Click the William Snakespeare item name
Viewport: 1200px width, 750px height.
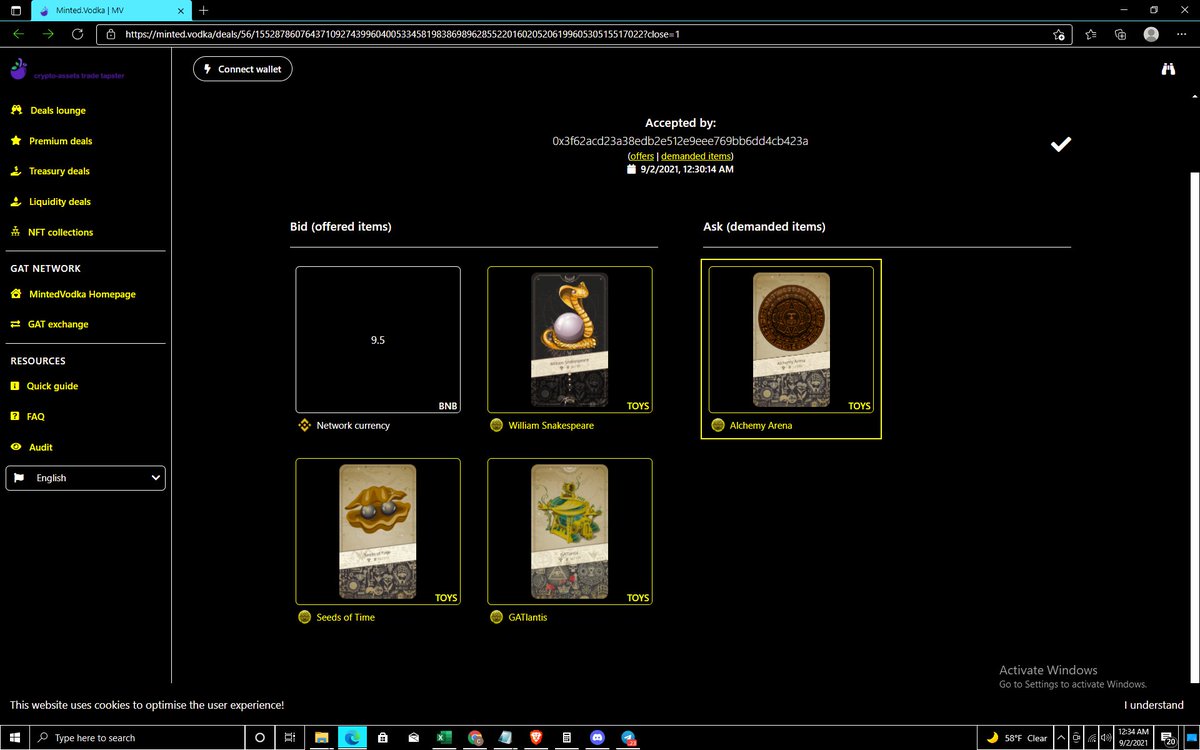coord(551,425)
